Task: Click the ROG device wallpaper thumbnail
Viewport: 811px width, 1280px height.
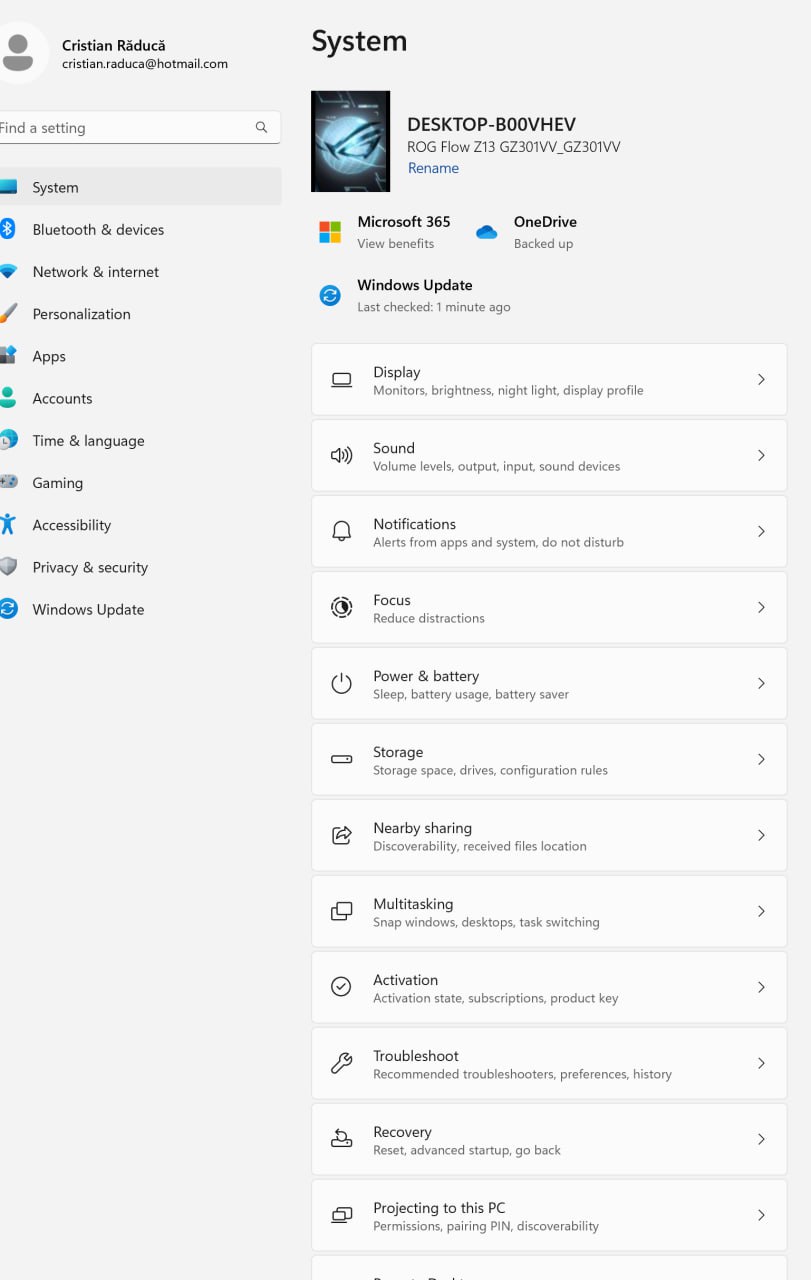Action: tap(350, 141)
